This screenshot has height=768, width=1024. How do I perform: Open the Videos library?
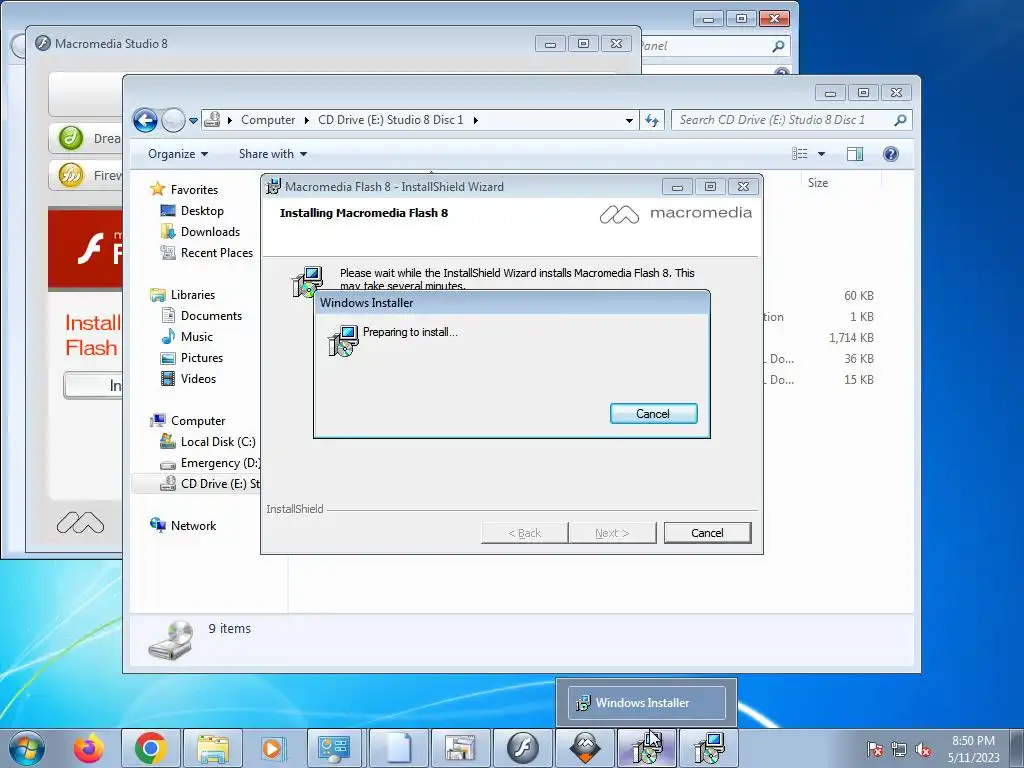click(x=198, y=379)
